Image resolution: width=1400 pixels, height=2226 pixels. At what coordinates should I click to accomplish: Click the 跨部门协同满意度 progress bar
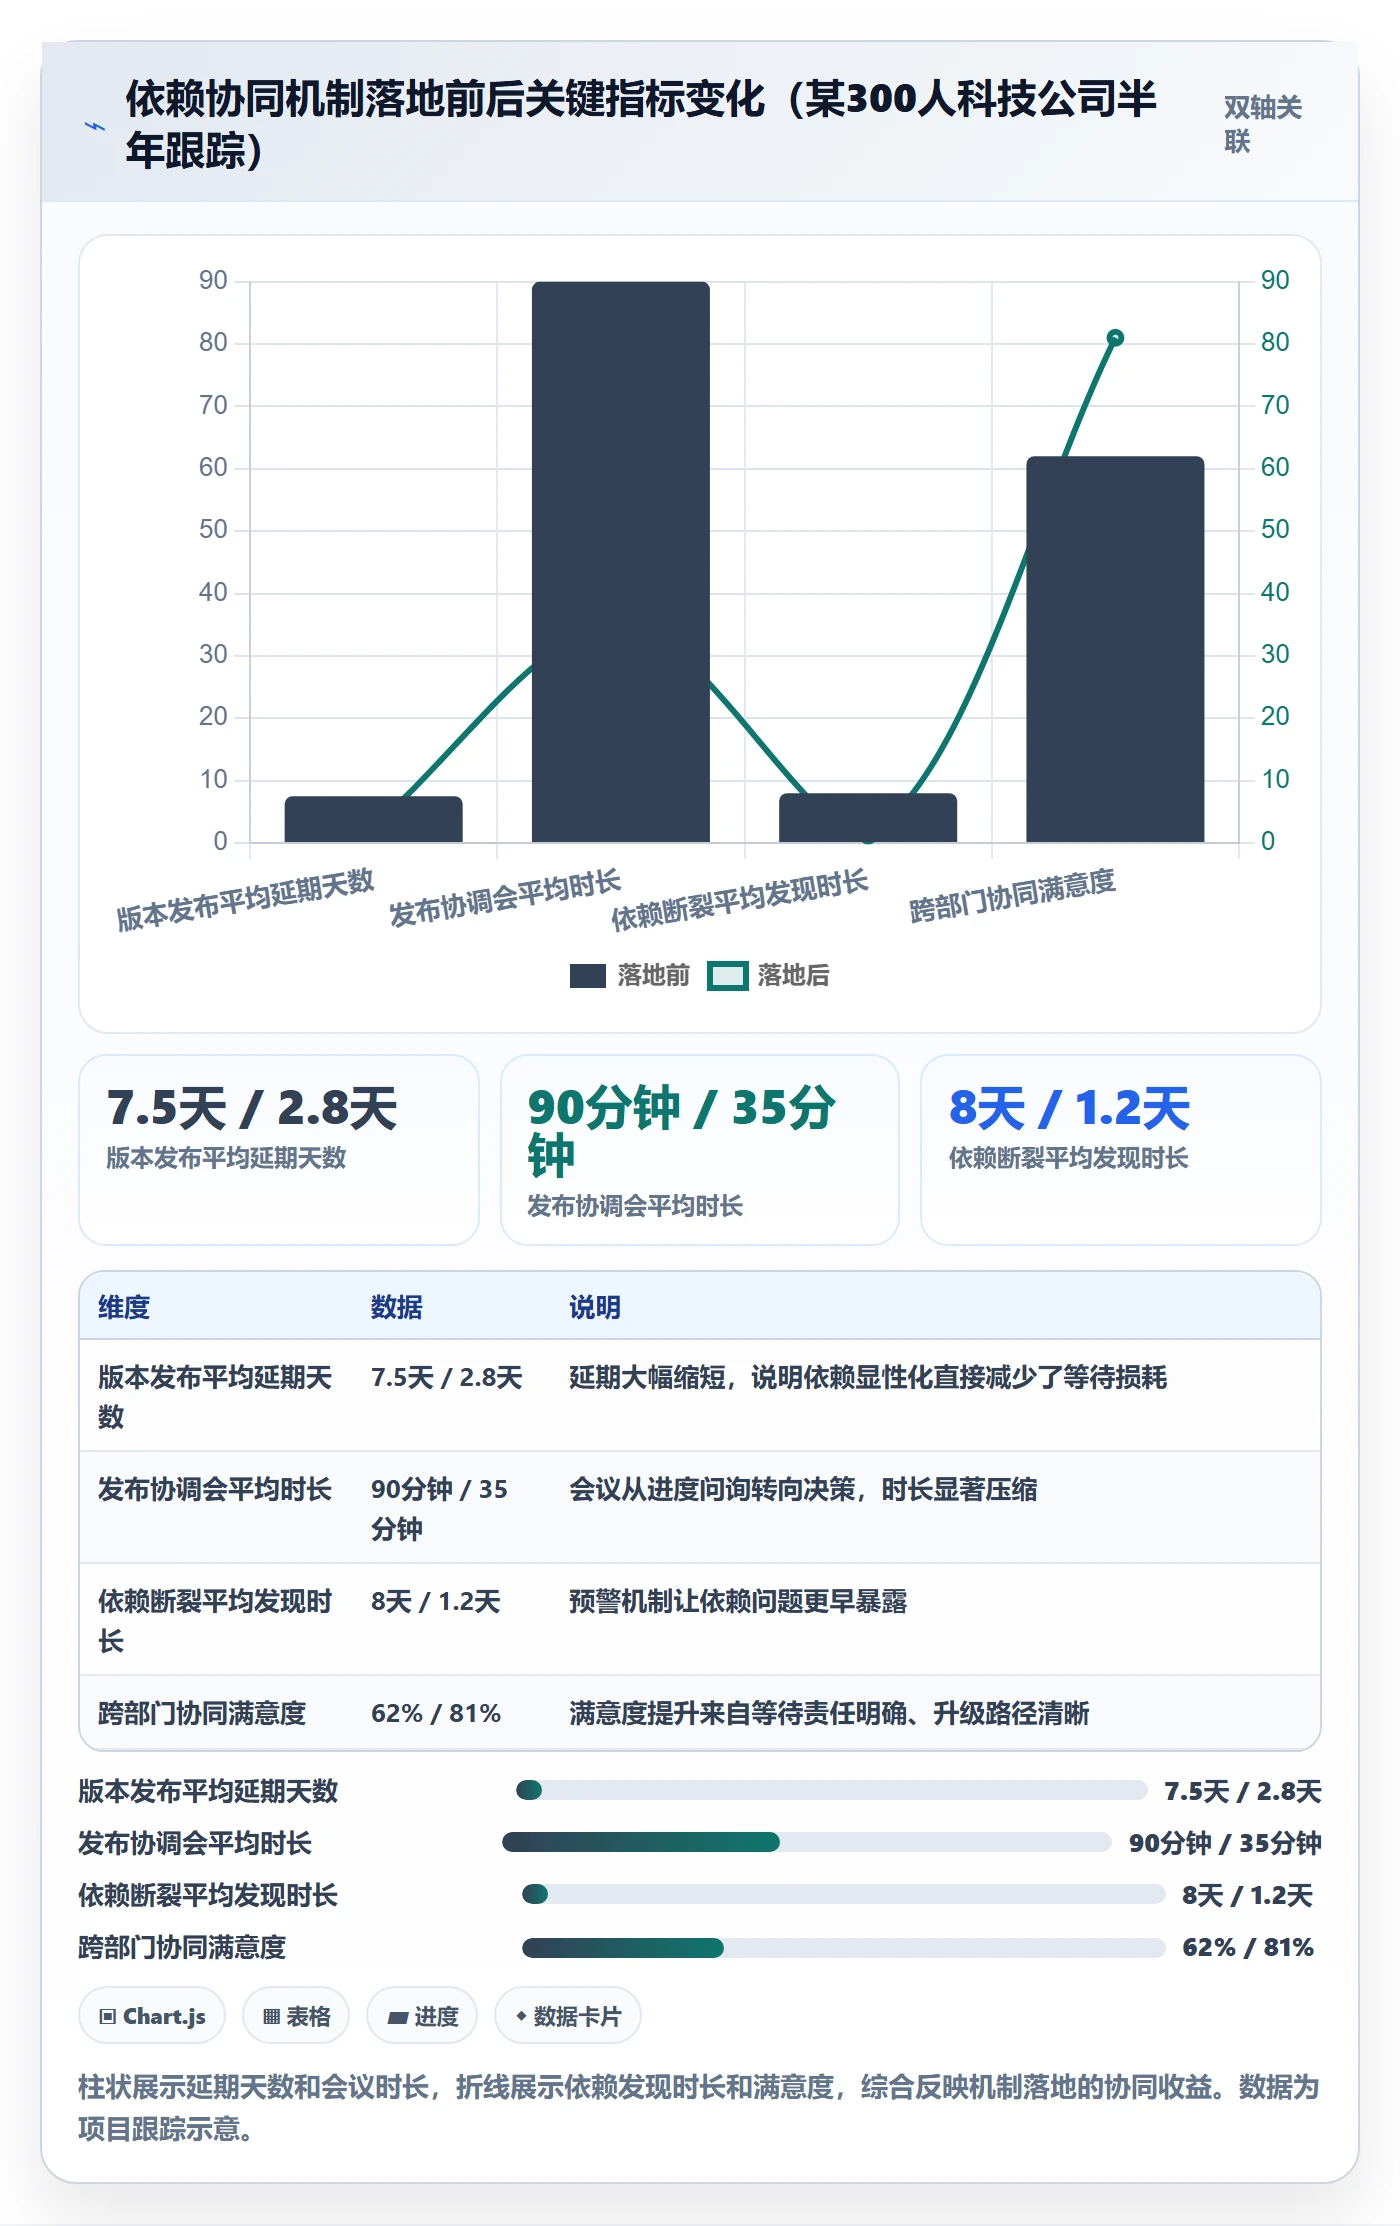(x=843, y=1947)
